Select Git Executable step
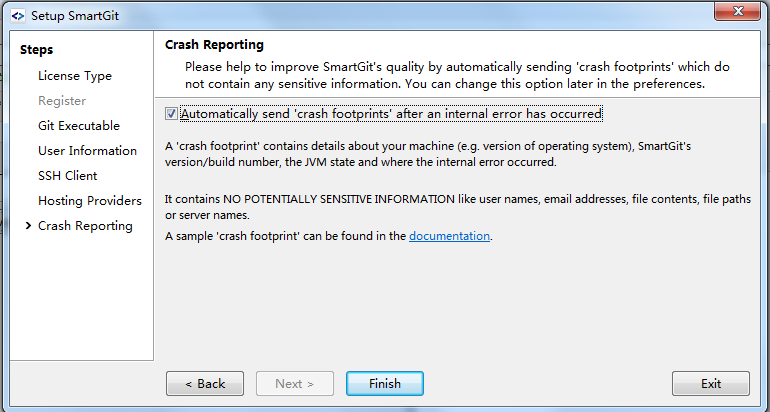This screenshot has width=770, height=412. pyautogui.click(x=79, y=126)
